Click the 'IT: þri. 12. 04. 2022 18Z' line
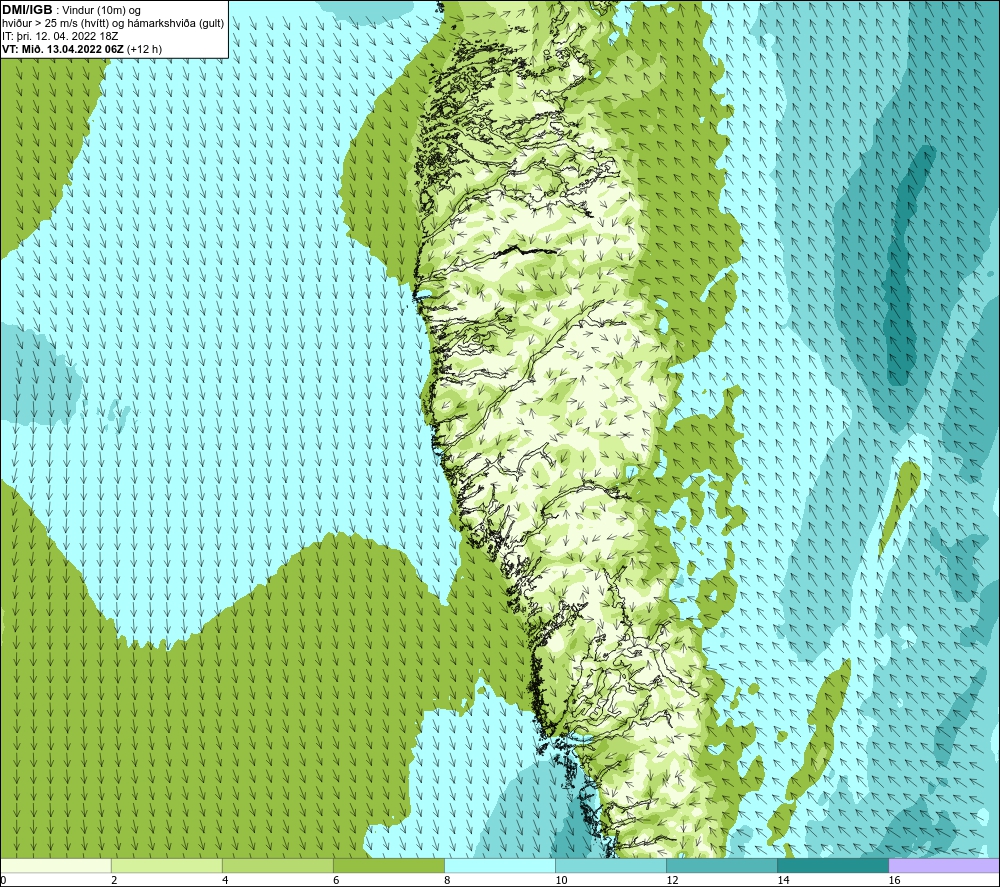Viewport: 1000px width, 887px height. tap(60, 36)
